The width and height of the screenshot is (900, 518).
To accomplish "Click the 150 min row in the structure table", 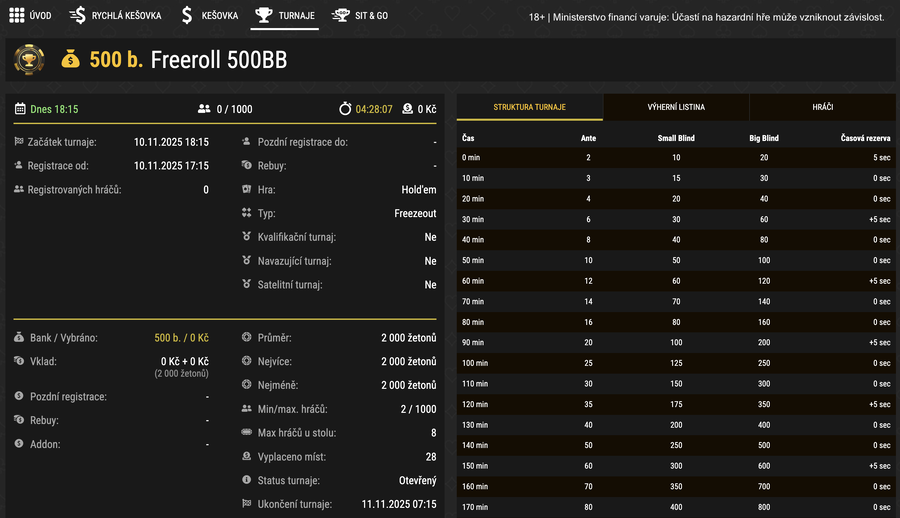I will [676, 466].
